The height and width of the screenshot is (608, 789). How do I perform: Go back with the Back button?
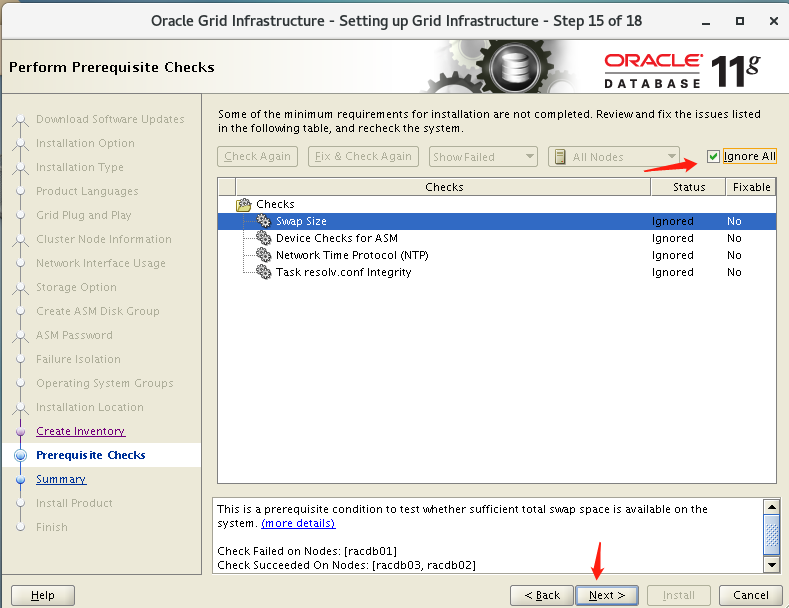tap(542, 595)
